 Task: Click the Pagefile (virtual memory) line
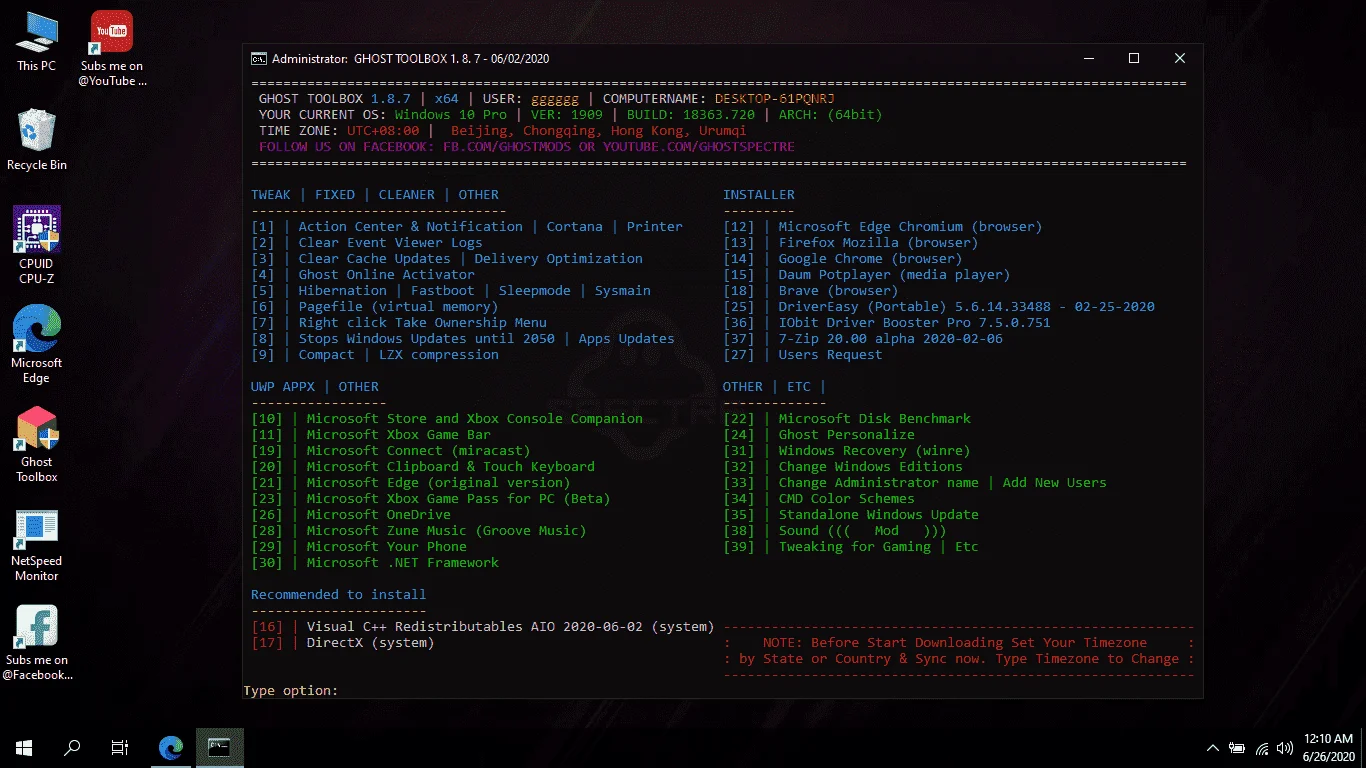click(x=375, y=307)
